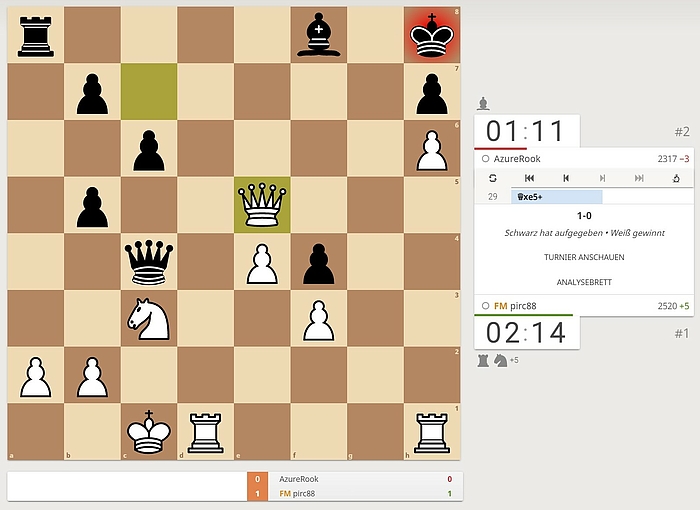This screenshot has width=700, height=510.
Task: Click the black bishop on f8
Action: [x=318, y=35]
